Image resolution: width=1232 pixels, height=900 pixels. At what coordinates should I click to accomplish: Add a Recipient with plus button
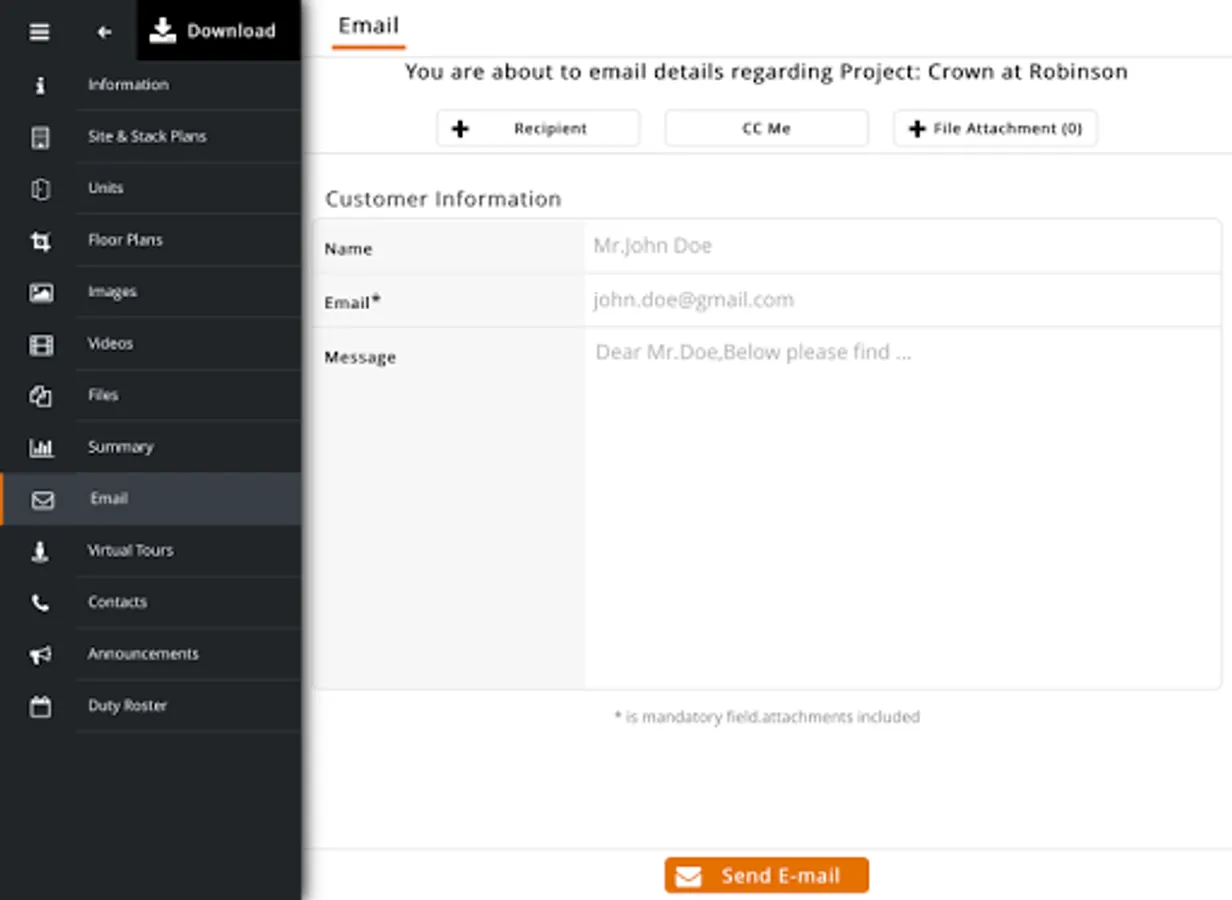[538, 128]
